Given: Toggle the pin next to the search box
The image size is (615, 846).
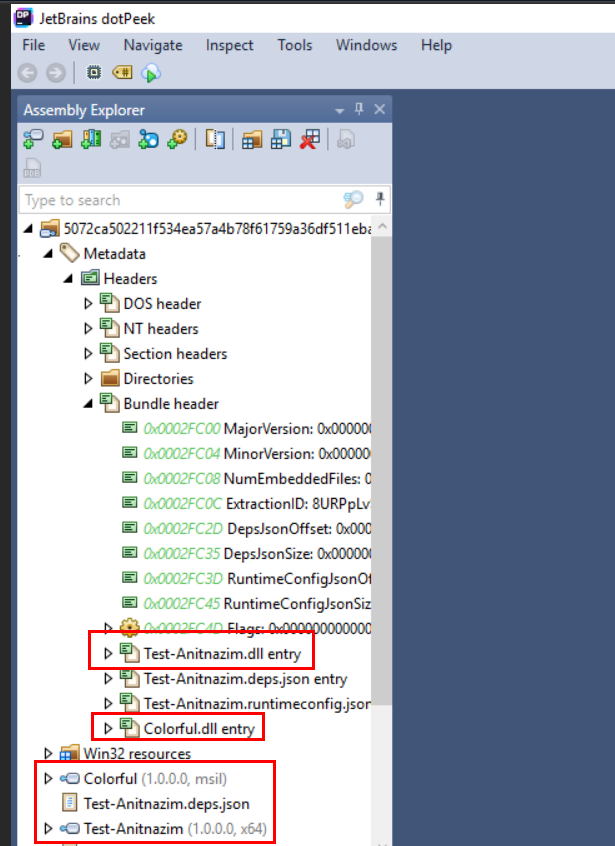Looking at the screenshot, I should [380, 199].
